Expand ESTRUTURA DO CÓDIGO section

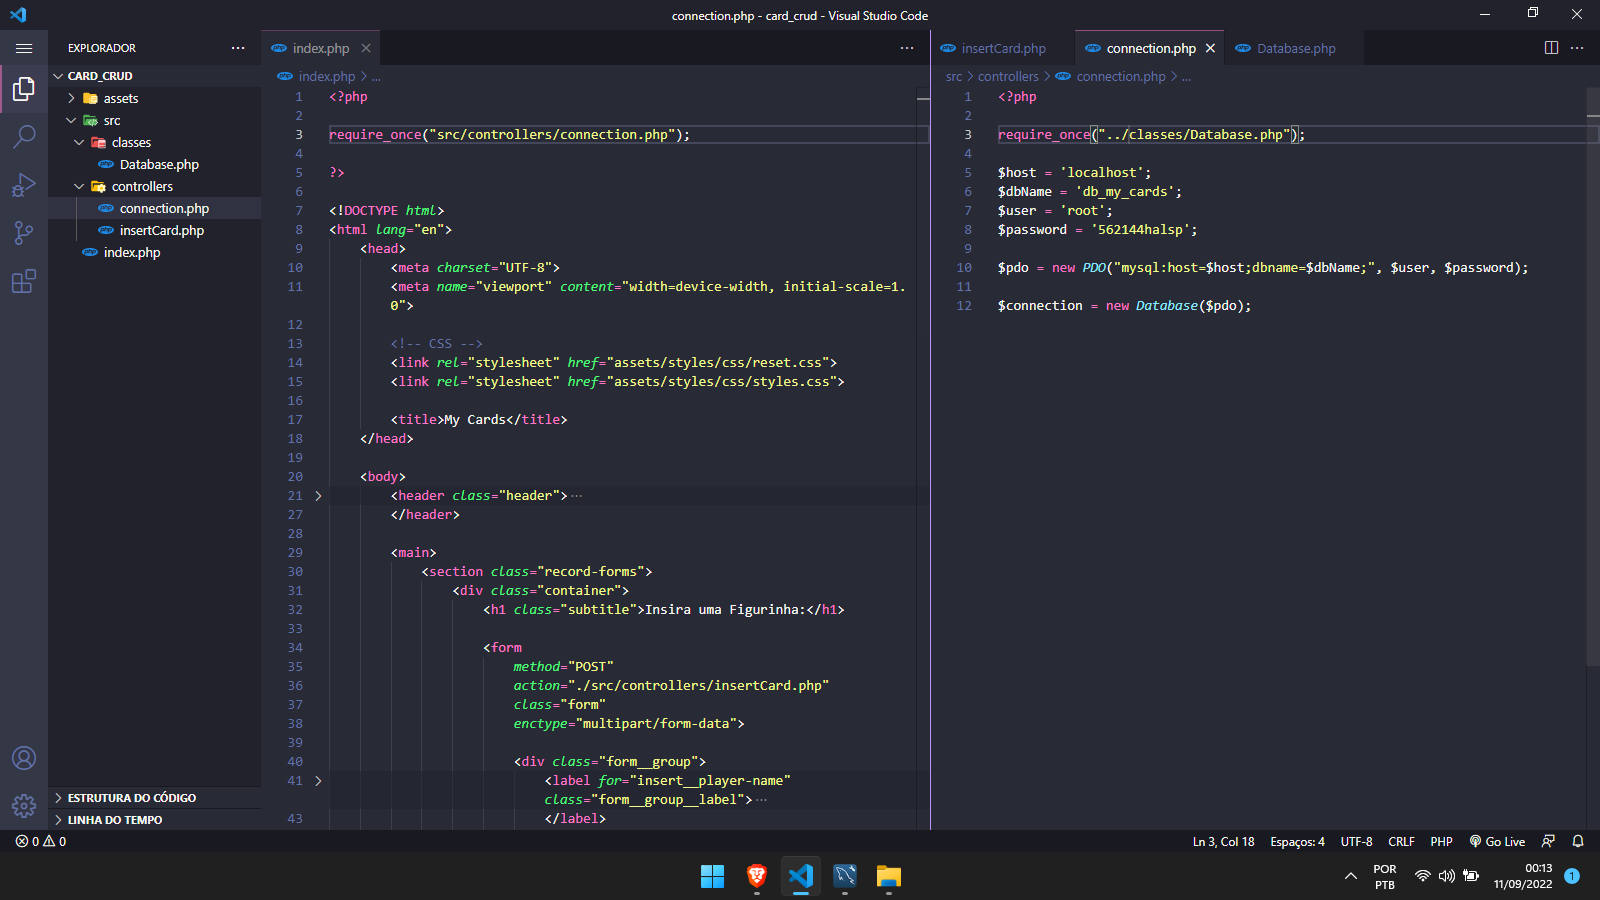[x=155, y=798]
